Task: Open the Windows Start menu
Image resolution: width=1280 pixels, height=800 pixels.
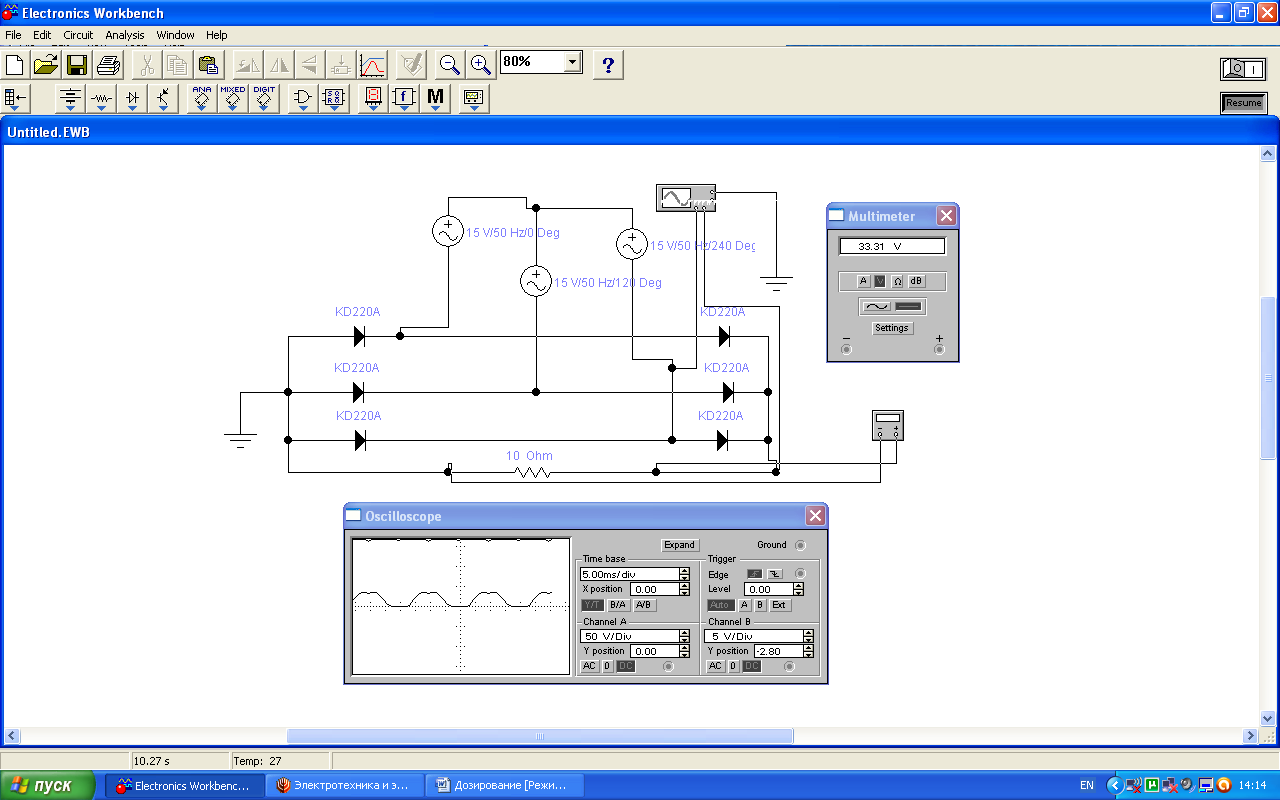Action: click(x=48, y=785)
